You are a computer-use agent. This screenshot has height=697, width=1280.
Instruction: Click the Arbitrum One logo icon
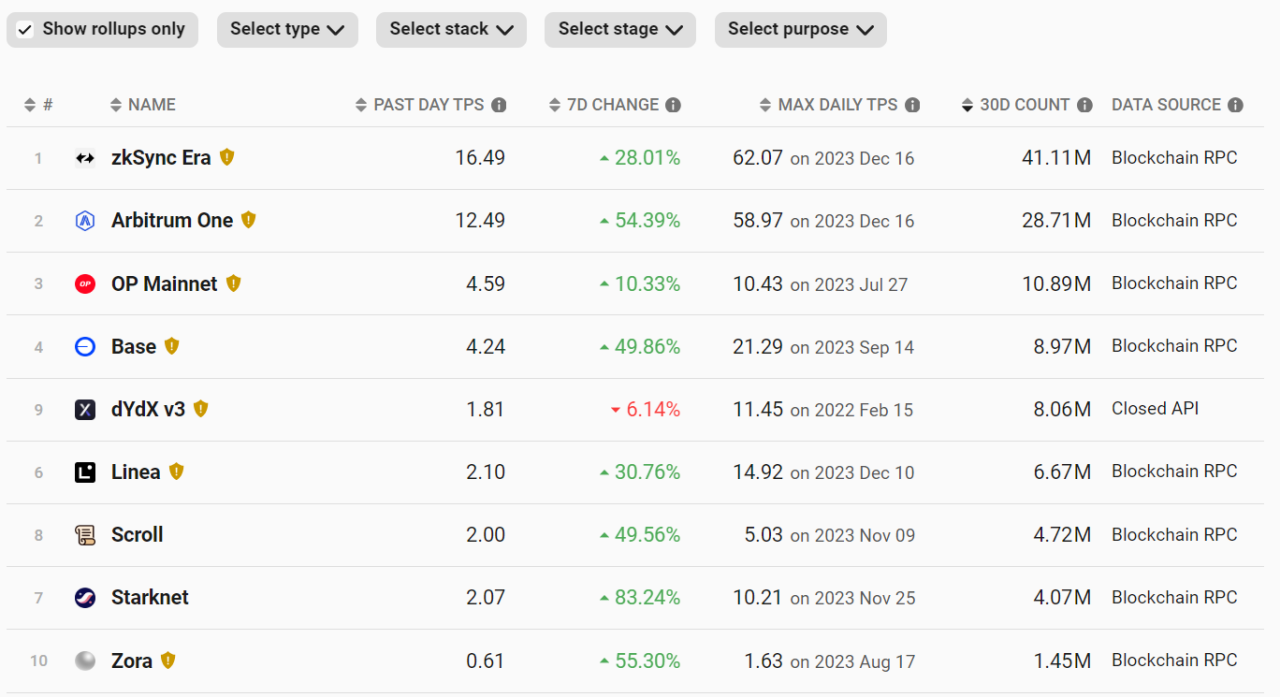[85, 221]
